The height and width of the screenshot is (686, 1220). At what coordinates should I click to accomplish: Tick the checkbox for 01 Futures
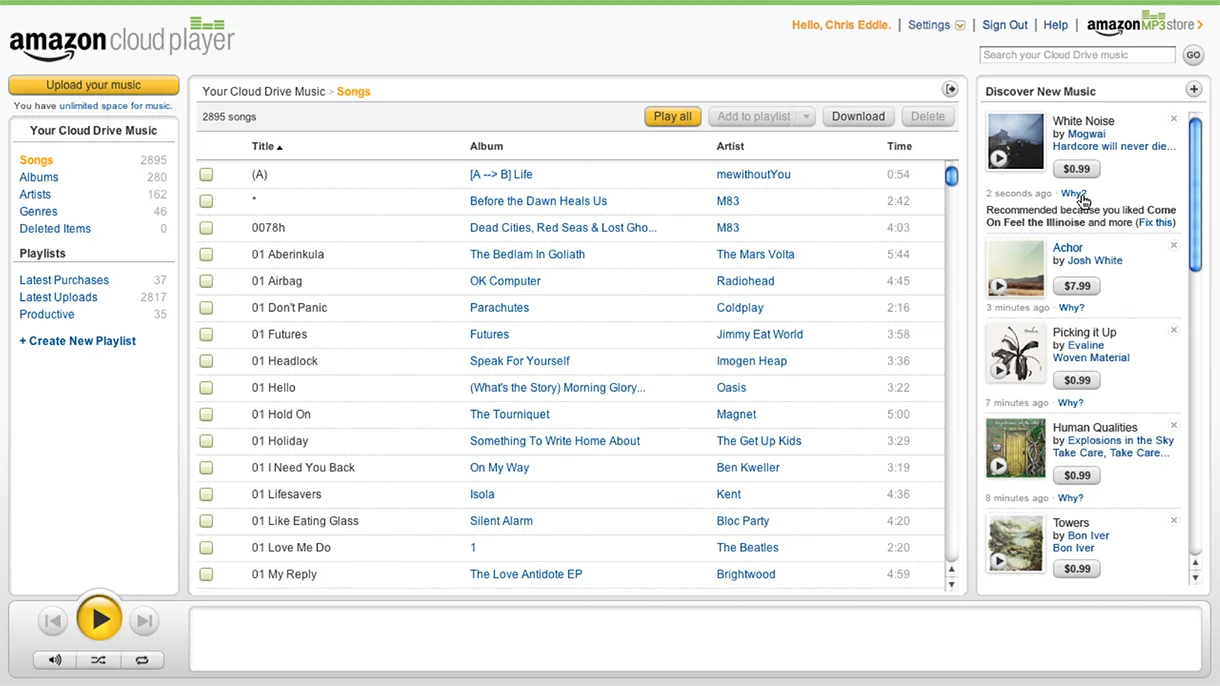pyautogui.click(x=206, y=335)
